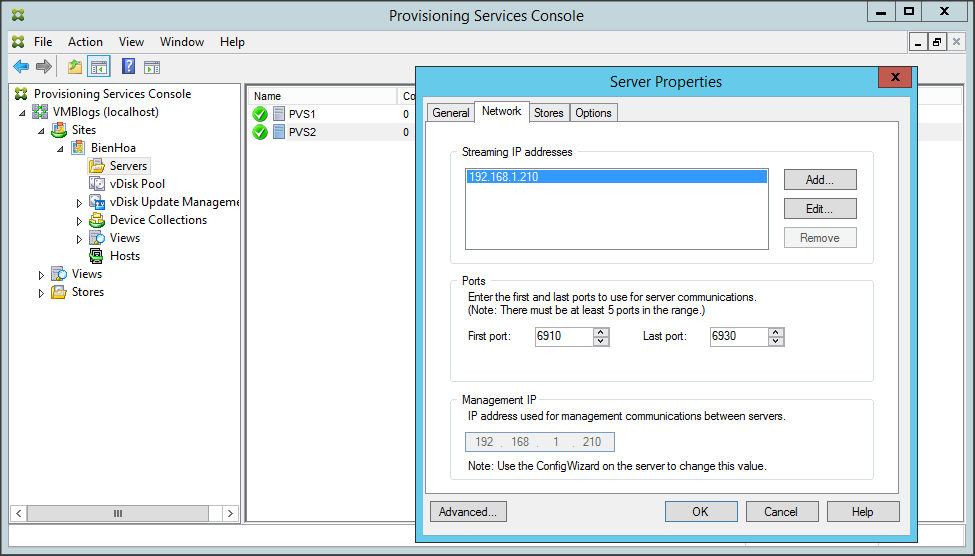Screen dimensions: 975x556
Task: Select the vDisk Pool node
Action: coord(137,184)
